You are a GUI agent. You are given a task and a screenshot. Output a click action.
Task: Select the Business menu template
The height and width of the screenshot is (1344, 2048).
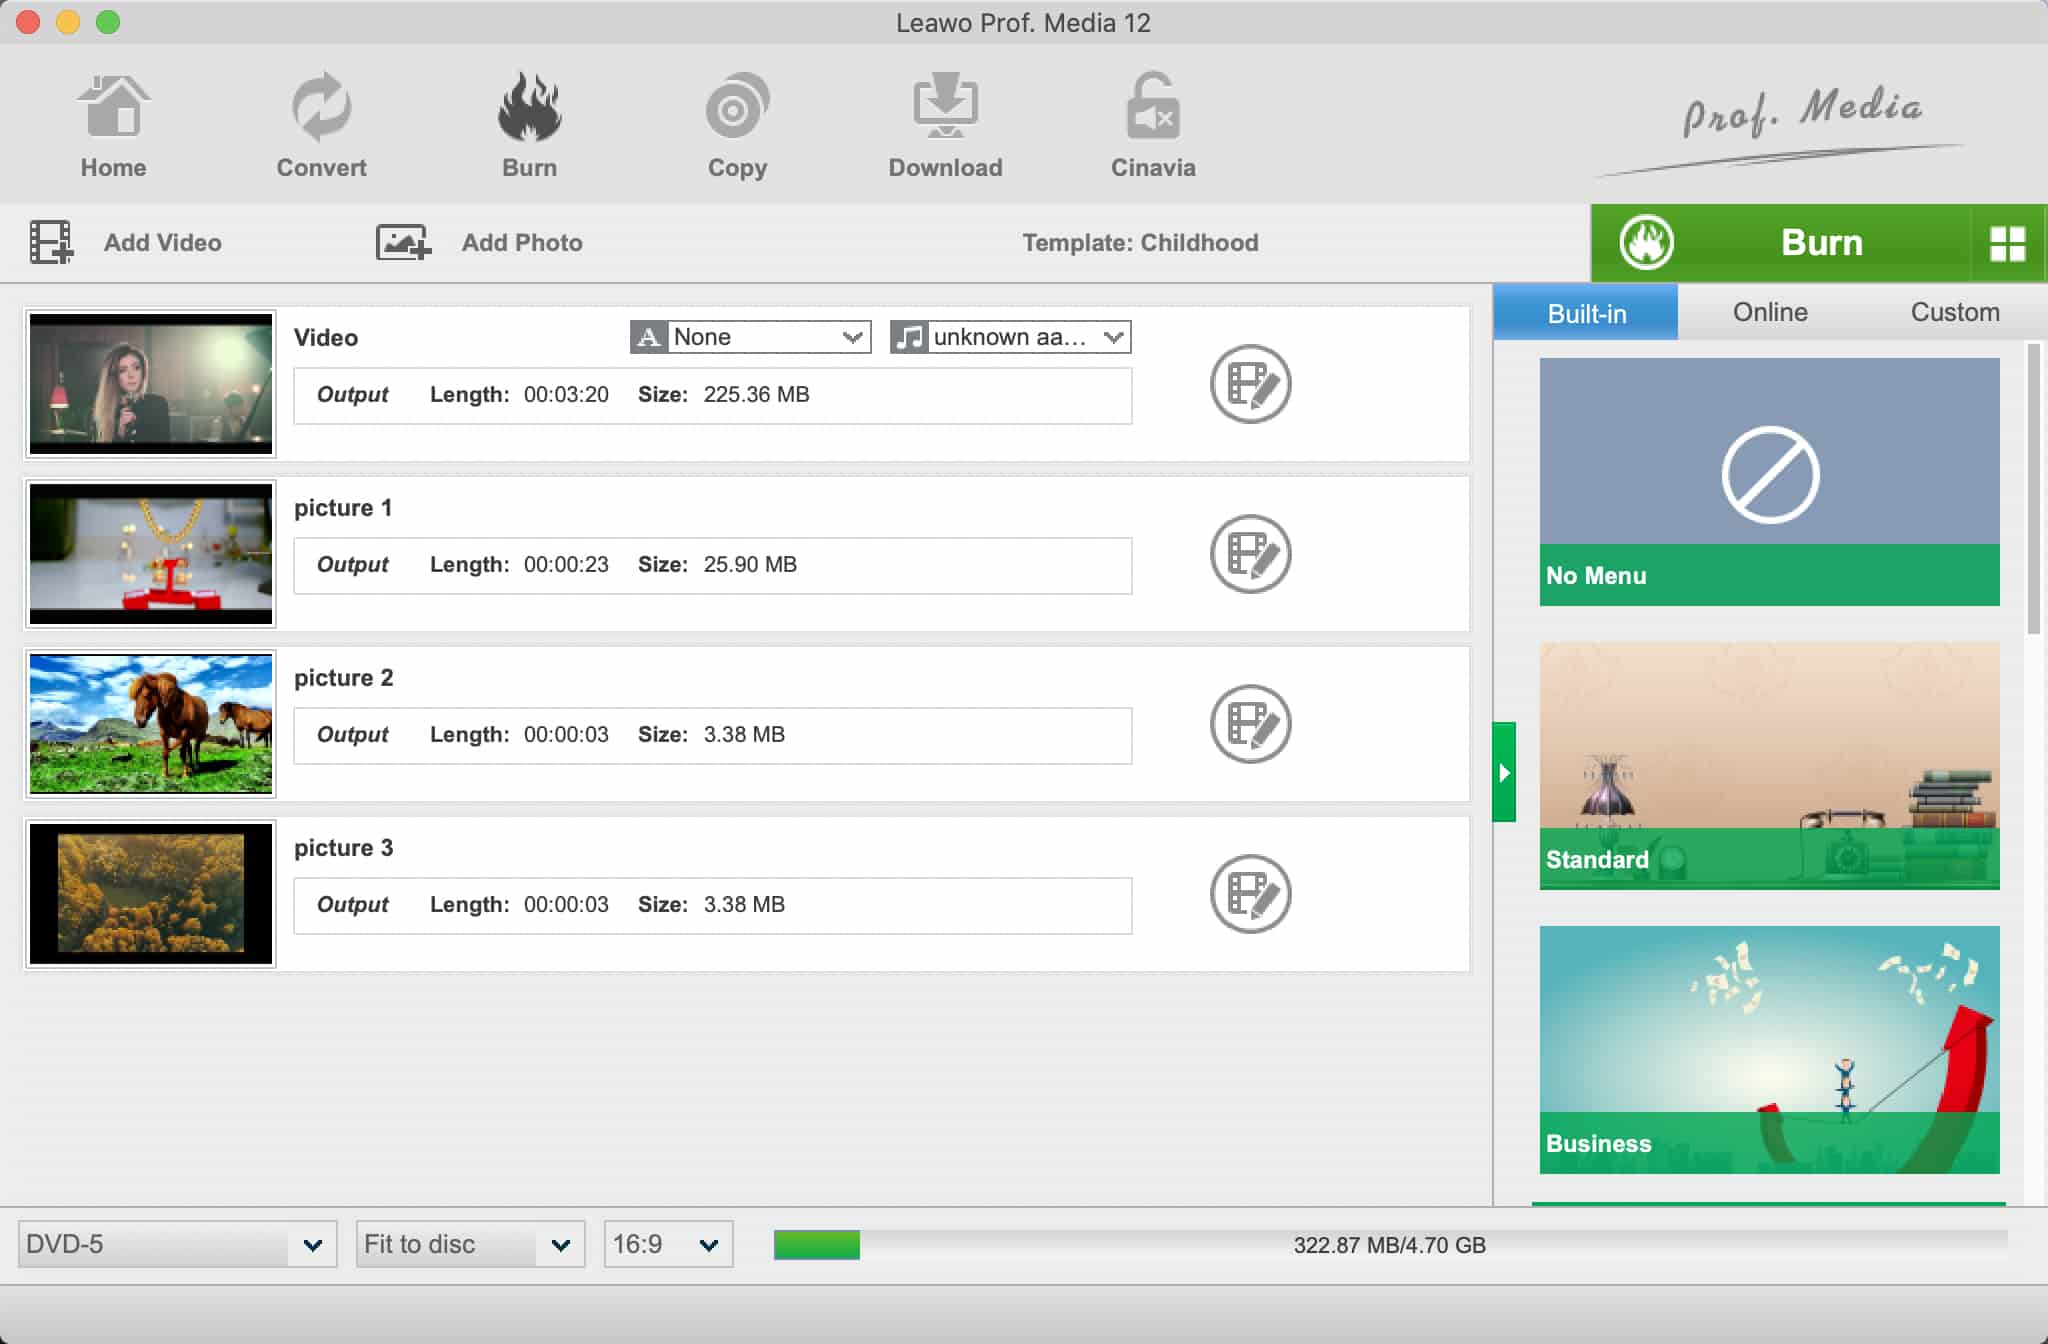coord(1769,1049)
